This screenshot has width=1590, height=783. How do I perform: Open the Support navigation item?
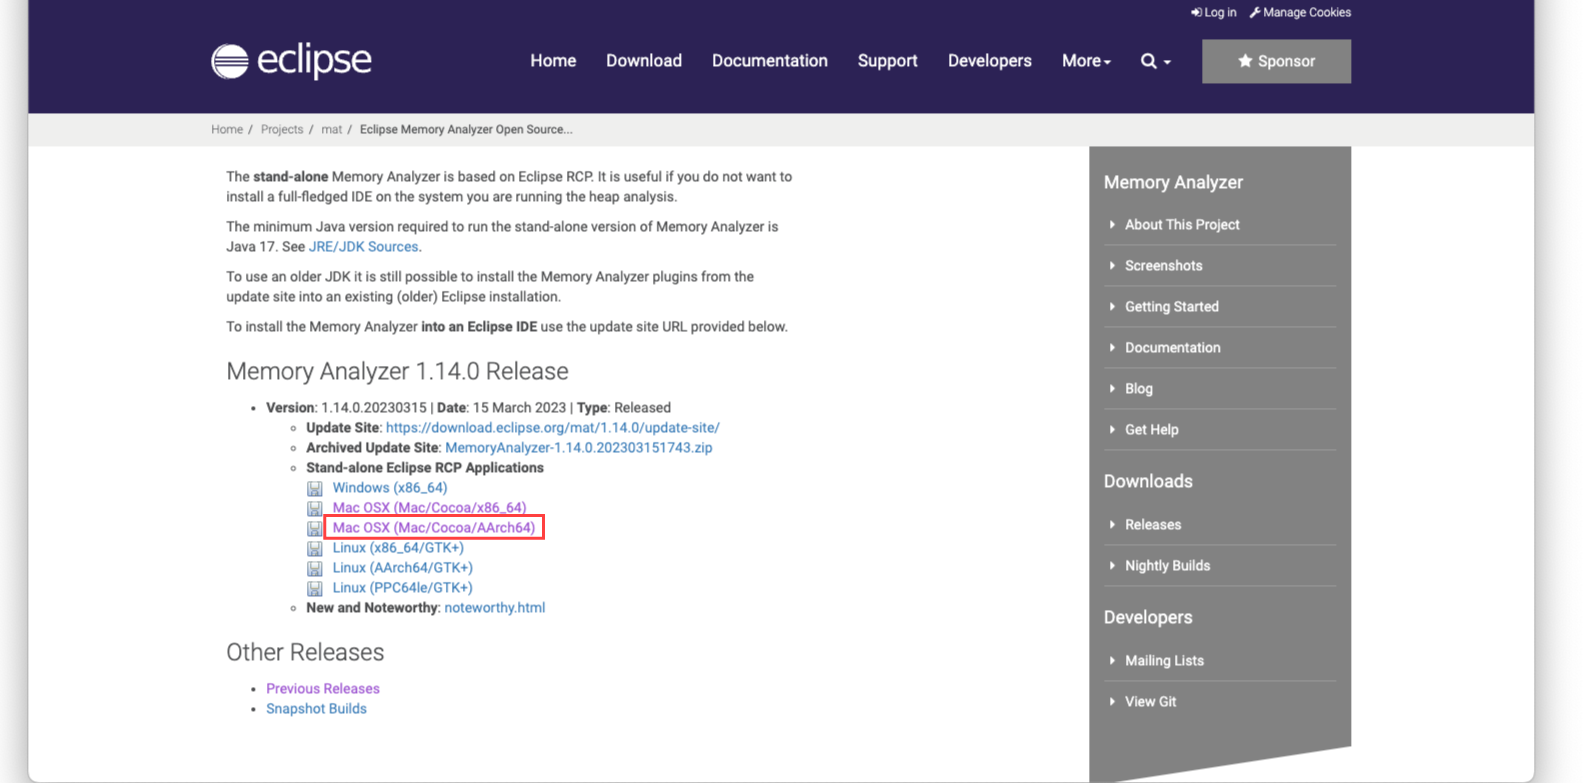pyautogui.click(x=887, y=61)
